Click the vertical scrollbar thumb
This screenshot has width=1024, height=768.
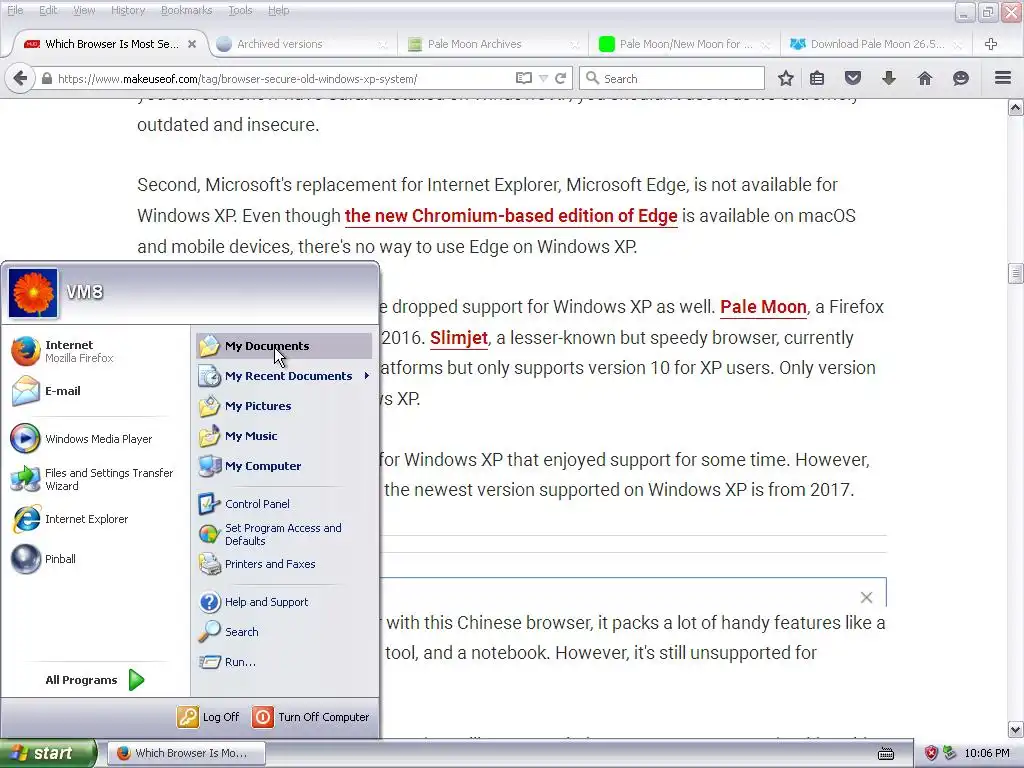click(x=1016, y=273)
